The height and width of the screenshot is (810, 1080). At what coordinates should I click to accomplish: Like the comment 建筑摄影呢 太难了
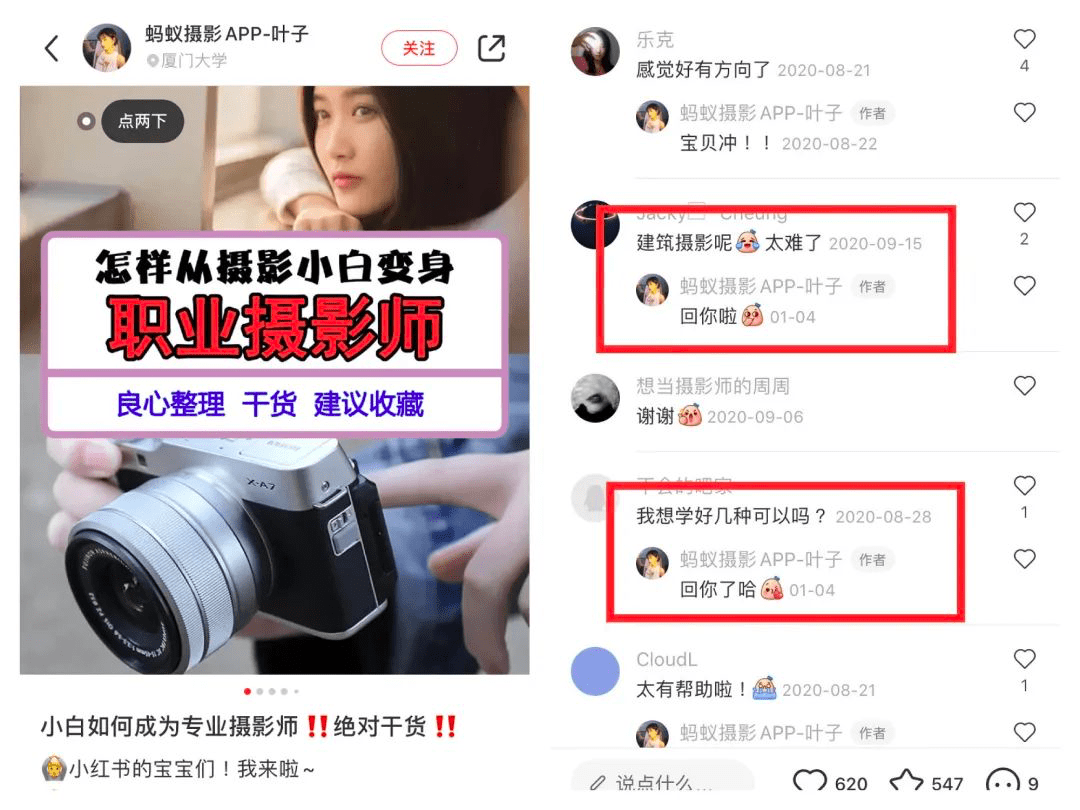coord(1024,212)
